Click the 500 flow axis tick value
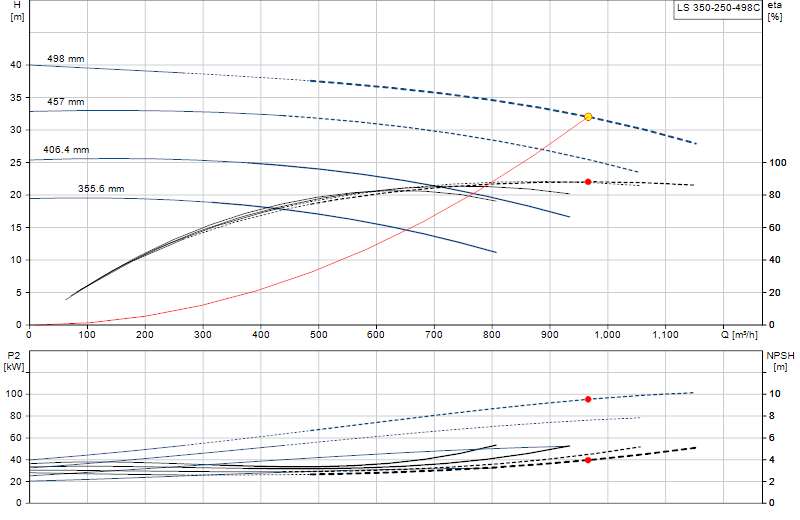Screen dimensions: 800x520 point(318,335)
